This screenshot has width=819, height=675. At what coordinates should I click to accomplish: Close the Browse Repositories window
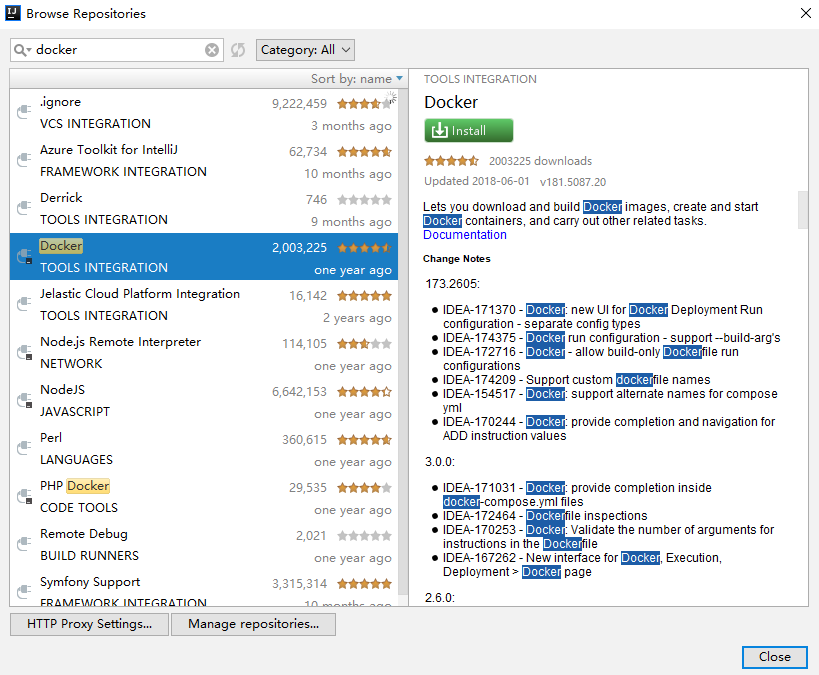click(x=805, y=13)
